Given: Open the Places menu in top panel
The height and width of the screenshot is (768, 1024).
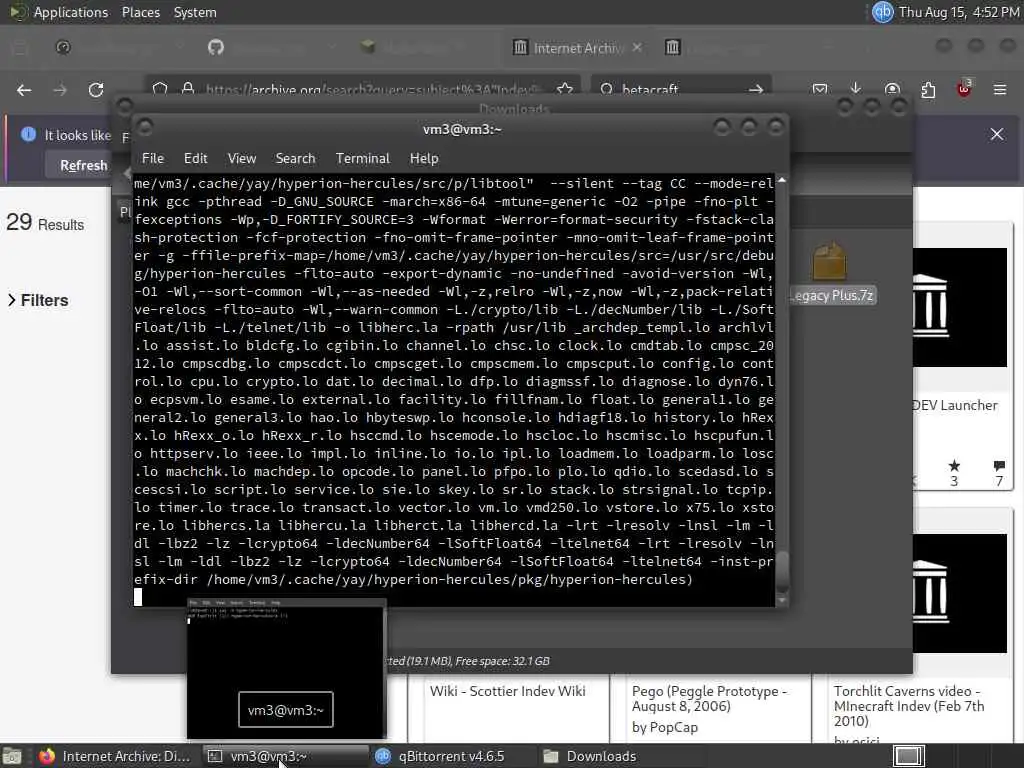Looking at the screenshot, I should (140, 12).
